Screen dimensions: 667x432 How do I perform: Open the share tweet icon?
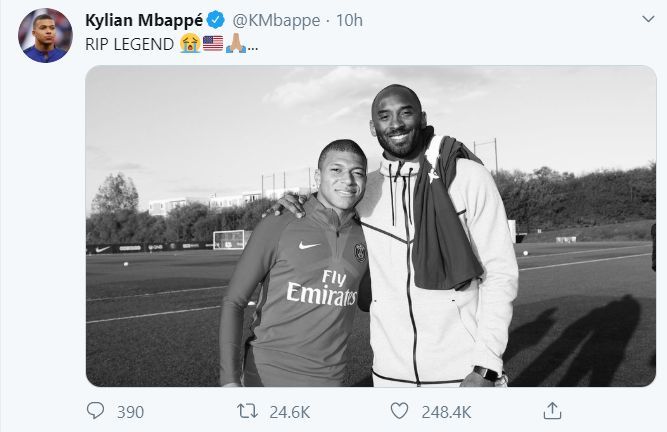(551, 411)
